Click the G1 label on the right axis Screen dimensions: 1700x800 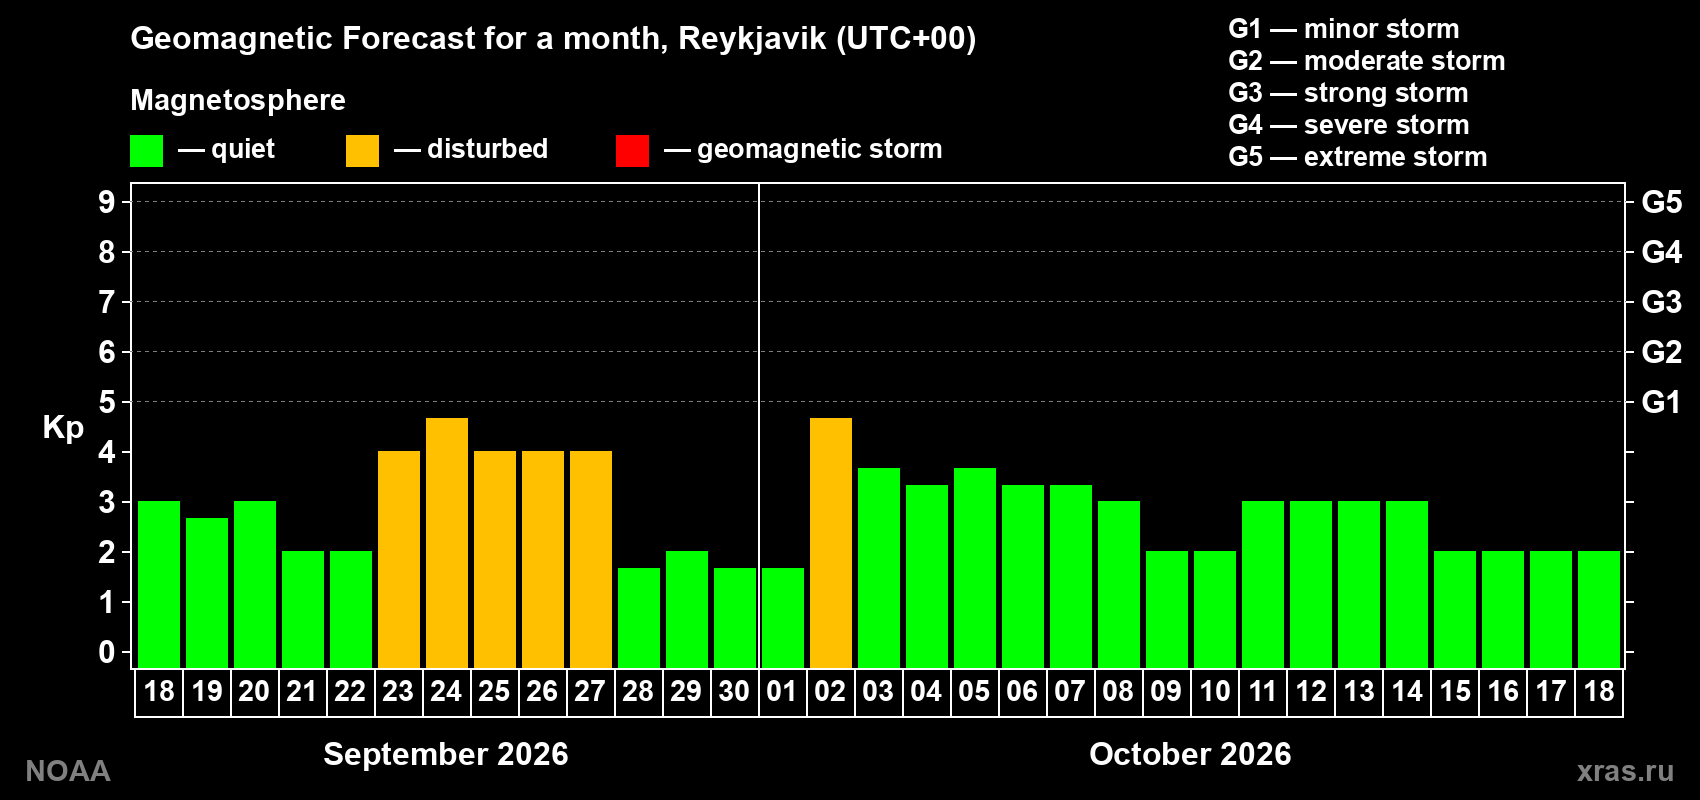(x=1662, y=402)
